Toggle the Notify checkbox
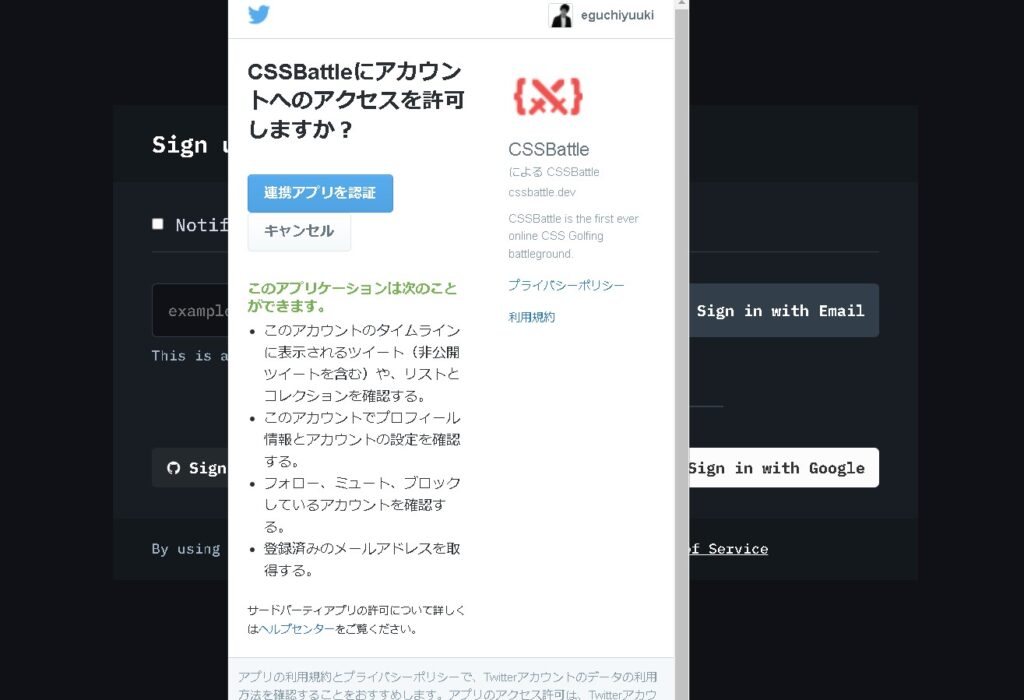The height and width of the screenshot is (700, 1024). 157,224
